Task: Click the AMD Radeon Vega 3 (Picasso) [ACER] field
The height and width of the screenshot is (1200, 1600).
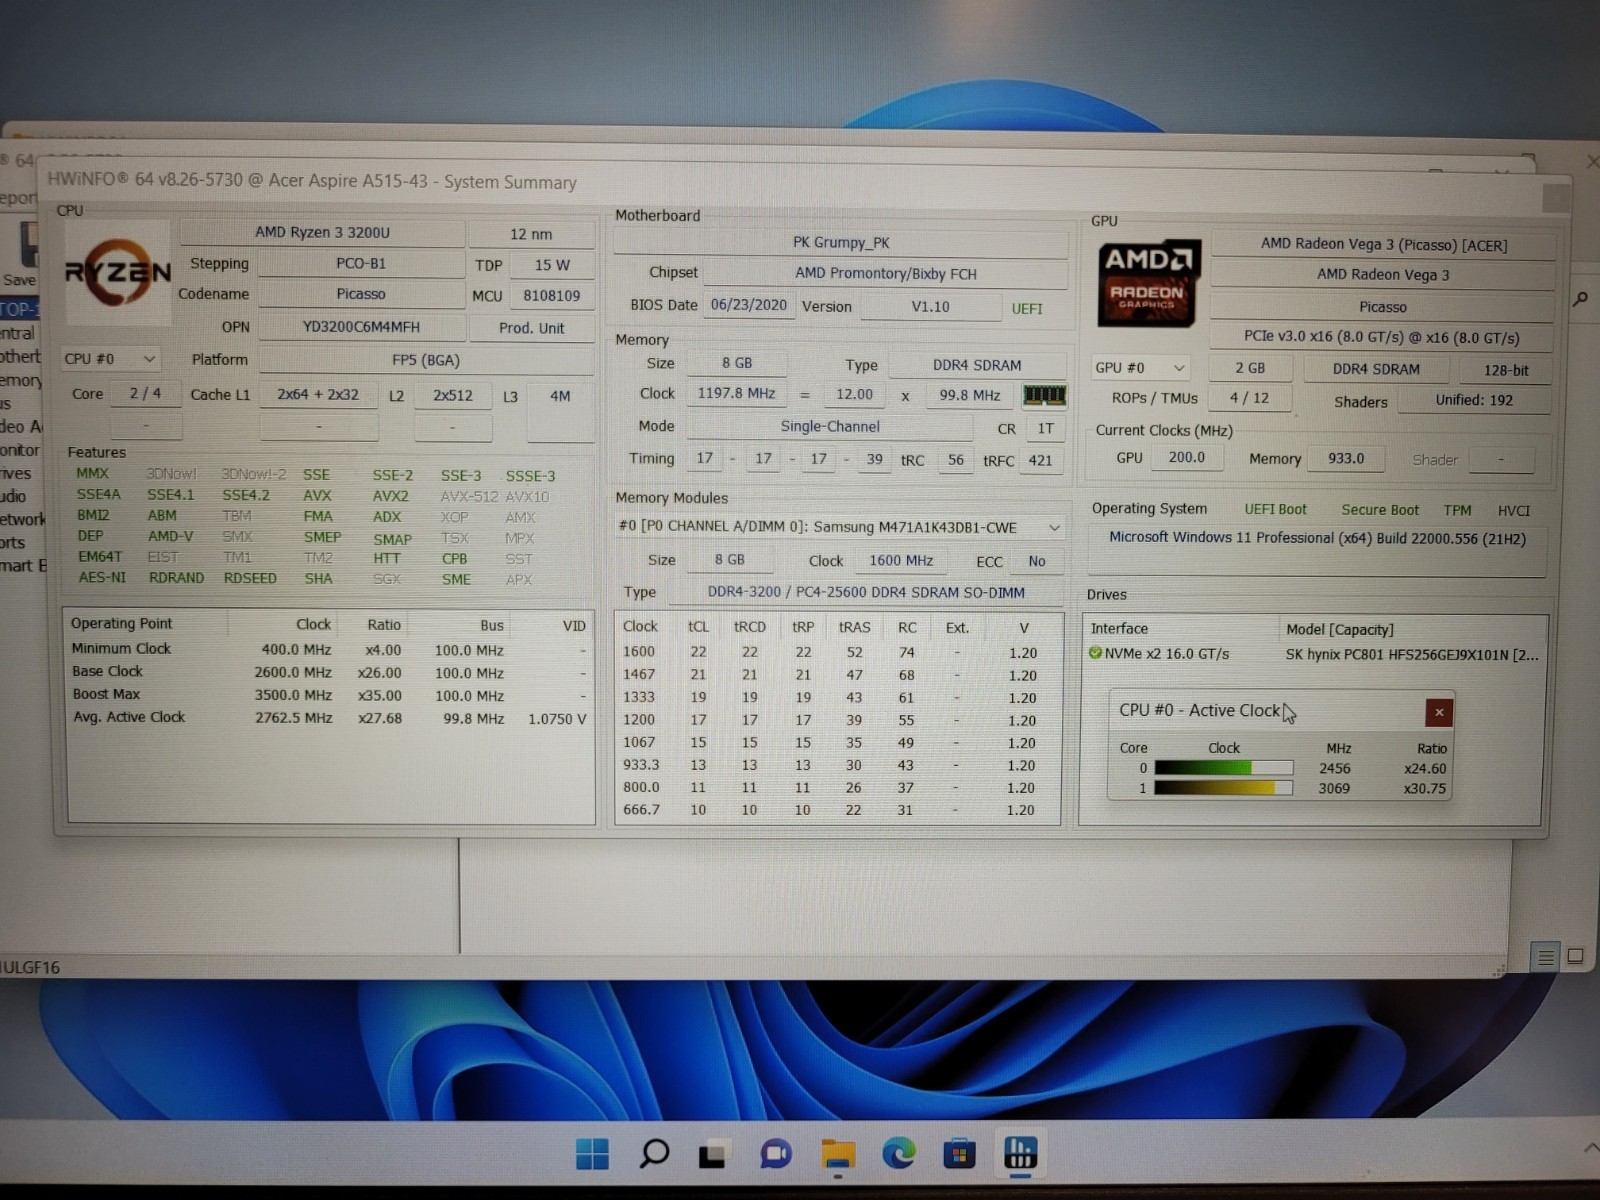Action: [1383, 245]
